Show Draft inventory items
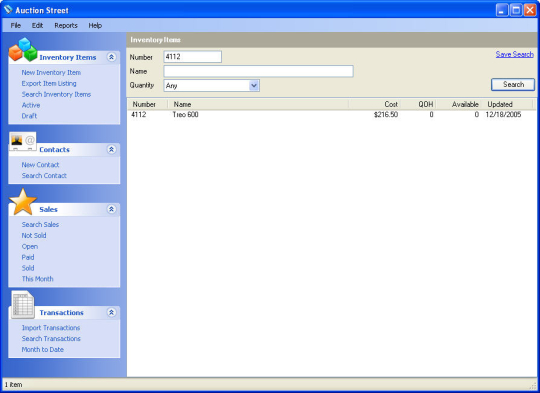Viewport: 540px width, 393px height. [29, 116]
